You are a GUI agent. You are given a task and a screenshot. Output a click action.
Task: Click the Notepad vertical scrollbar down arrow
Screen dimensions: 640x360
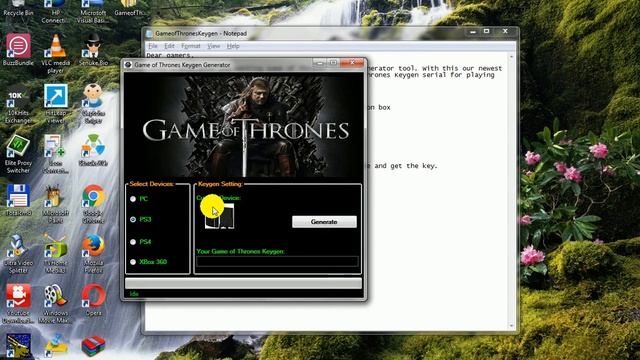[x=512, y=326]
